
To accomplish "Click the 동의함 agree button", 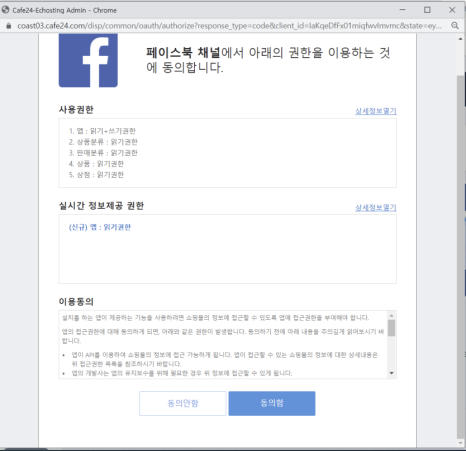I will [x=272, y=403].
